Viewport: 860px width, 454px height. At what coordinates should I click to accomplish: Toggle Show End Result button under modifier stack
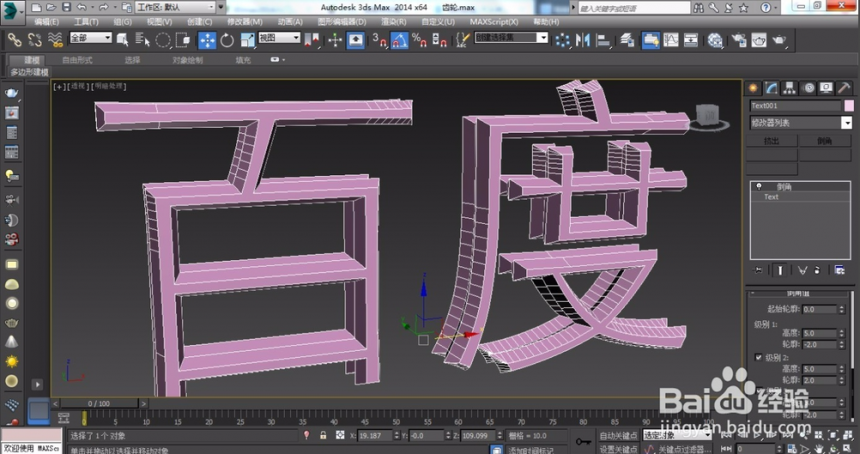780,270
